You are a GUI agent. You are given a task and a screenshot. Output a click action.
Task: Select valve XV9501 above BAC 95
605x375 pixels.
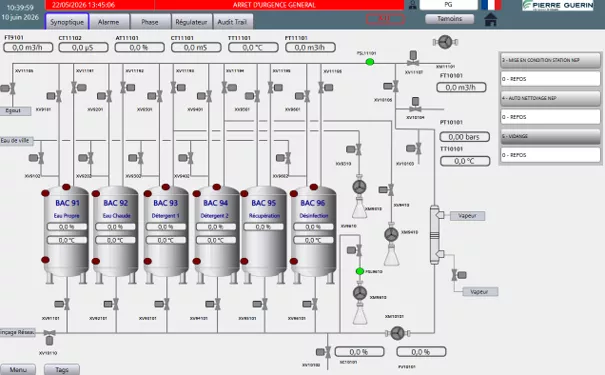[252, 96]
